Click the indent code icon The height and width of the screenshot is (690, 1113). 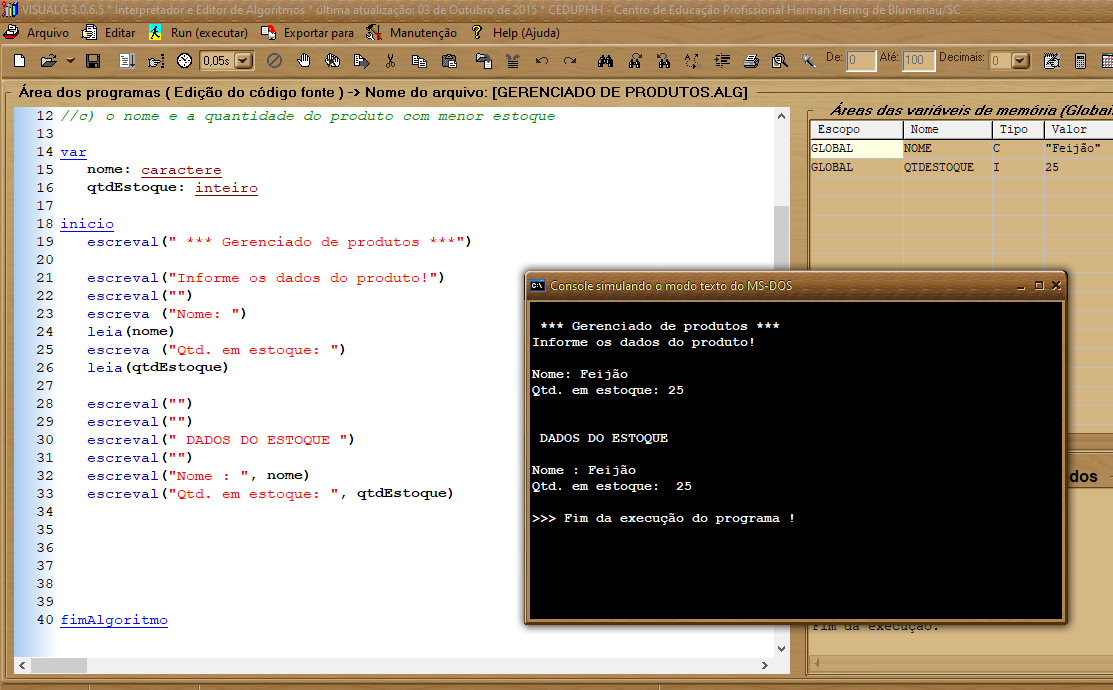click(723, 61)
